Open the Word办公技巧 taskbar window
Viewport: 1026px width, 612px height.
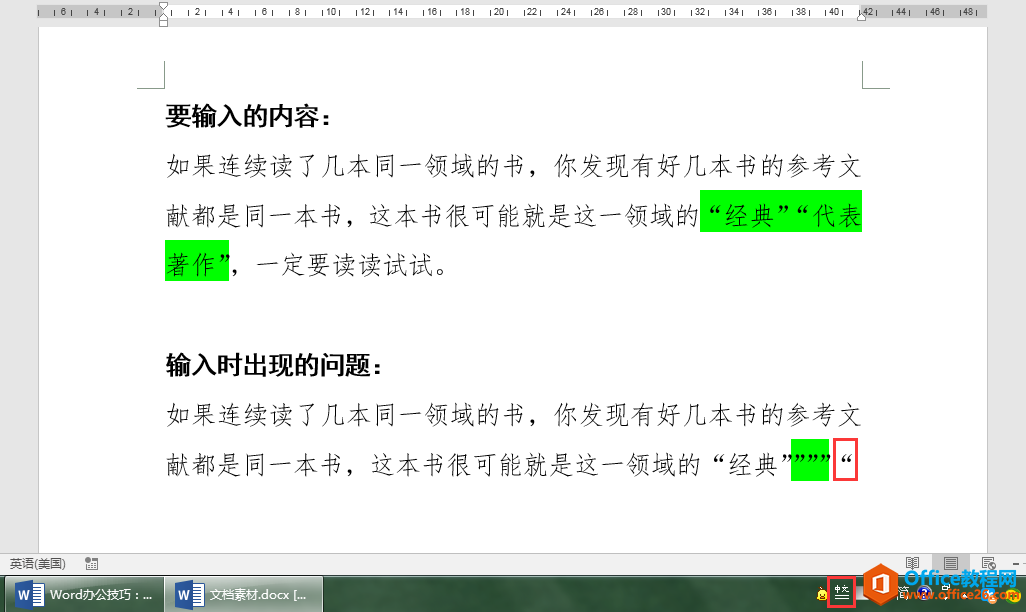tap(84, 594)
